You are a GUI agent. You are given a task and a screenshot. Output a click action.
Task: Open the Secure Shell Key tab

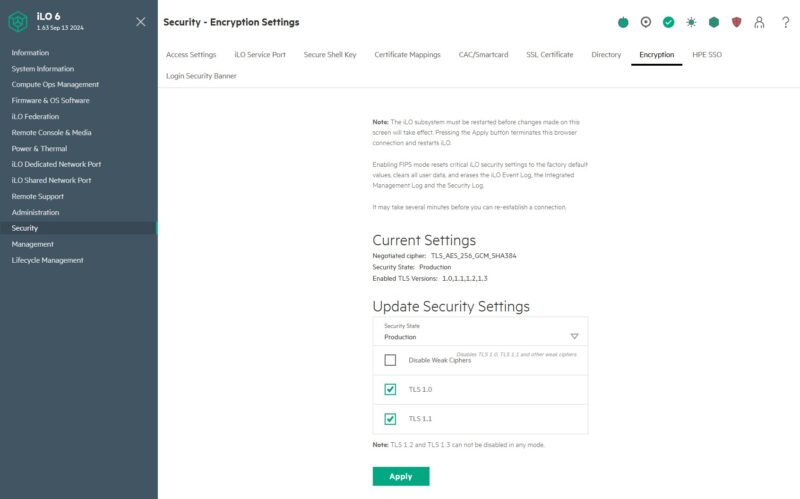(330, 55)
